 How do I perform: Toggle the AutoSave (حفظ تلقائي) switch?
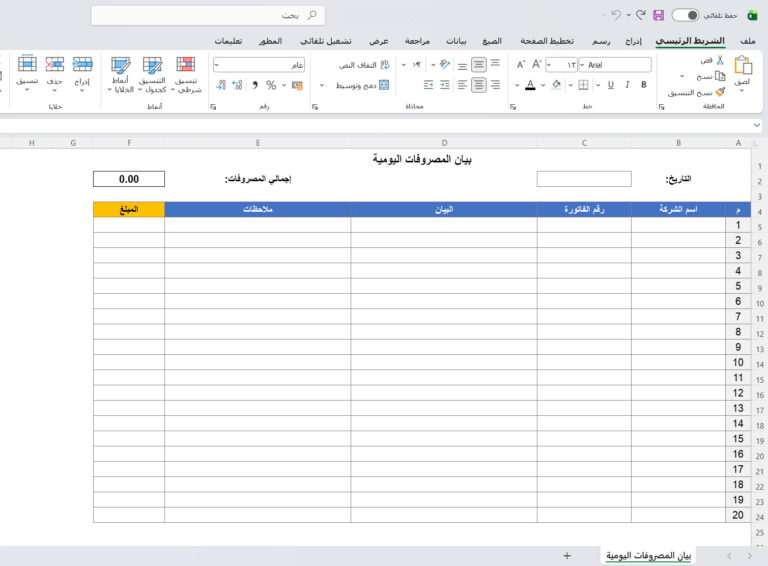[x=686, y=15]
